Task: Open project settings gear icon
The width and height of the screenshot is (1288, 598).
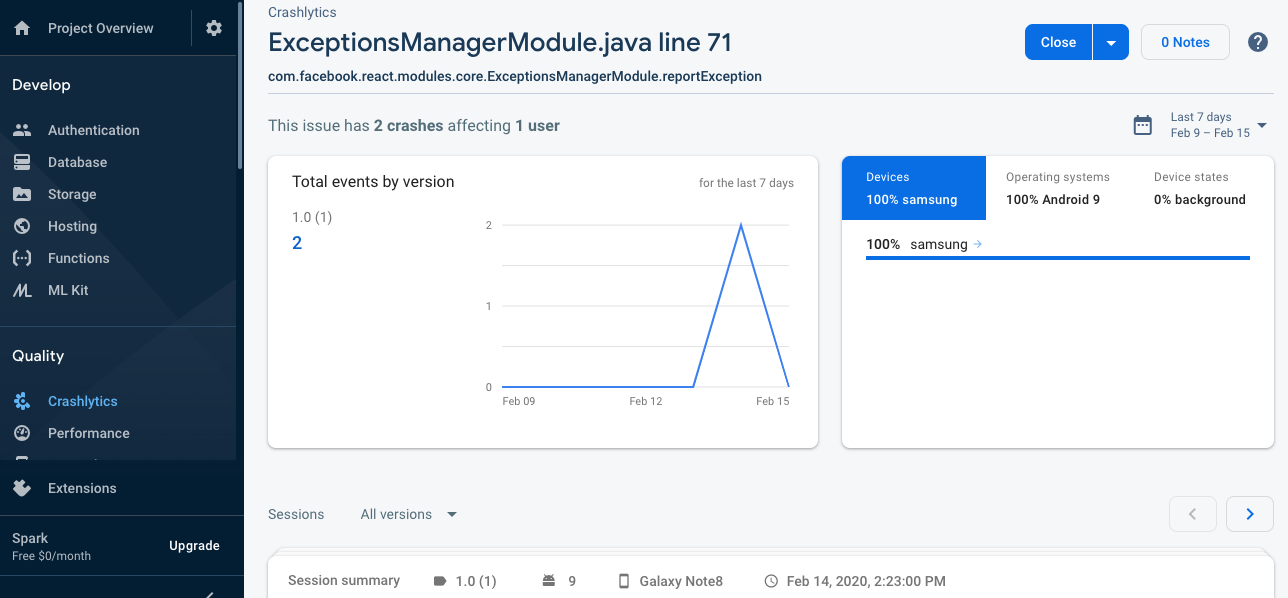Action: 214,28
